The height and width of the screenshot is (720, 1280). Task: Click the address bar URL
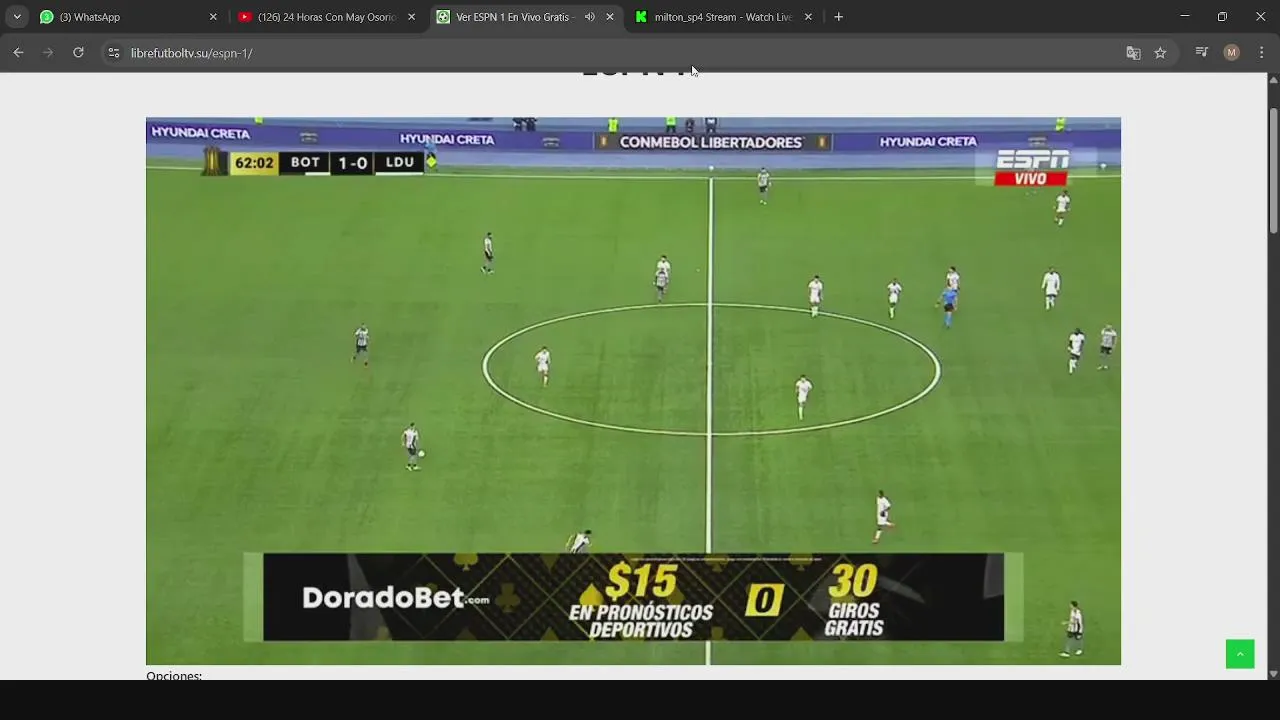point(191,53)
